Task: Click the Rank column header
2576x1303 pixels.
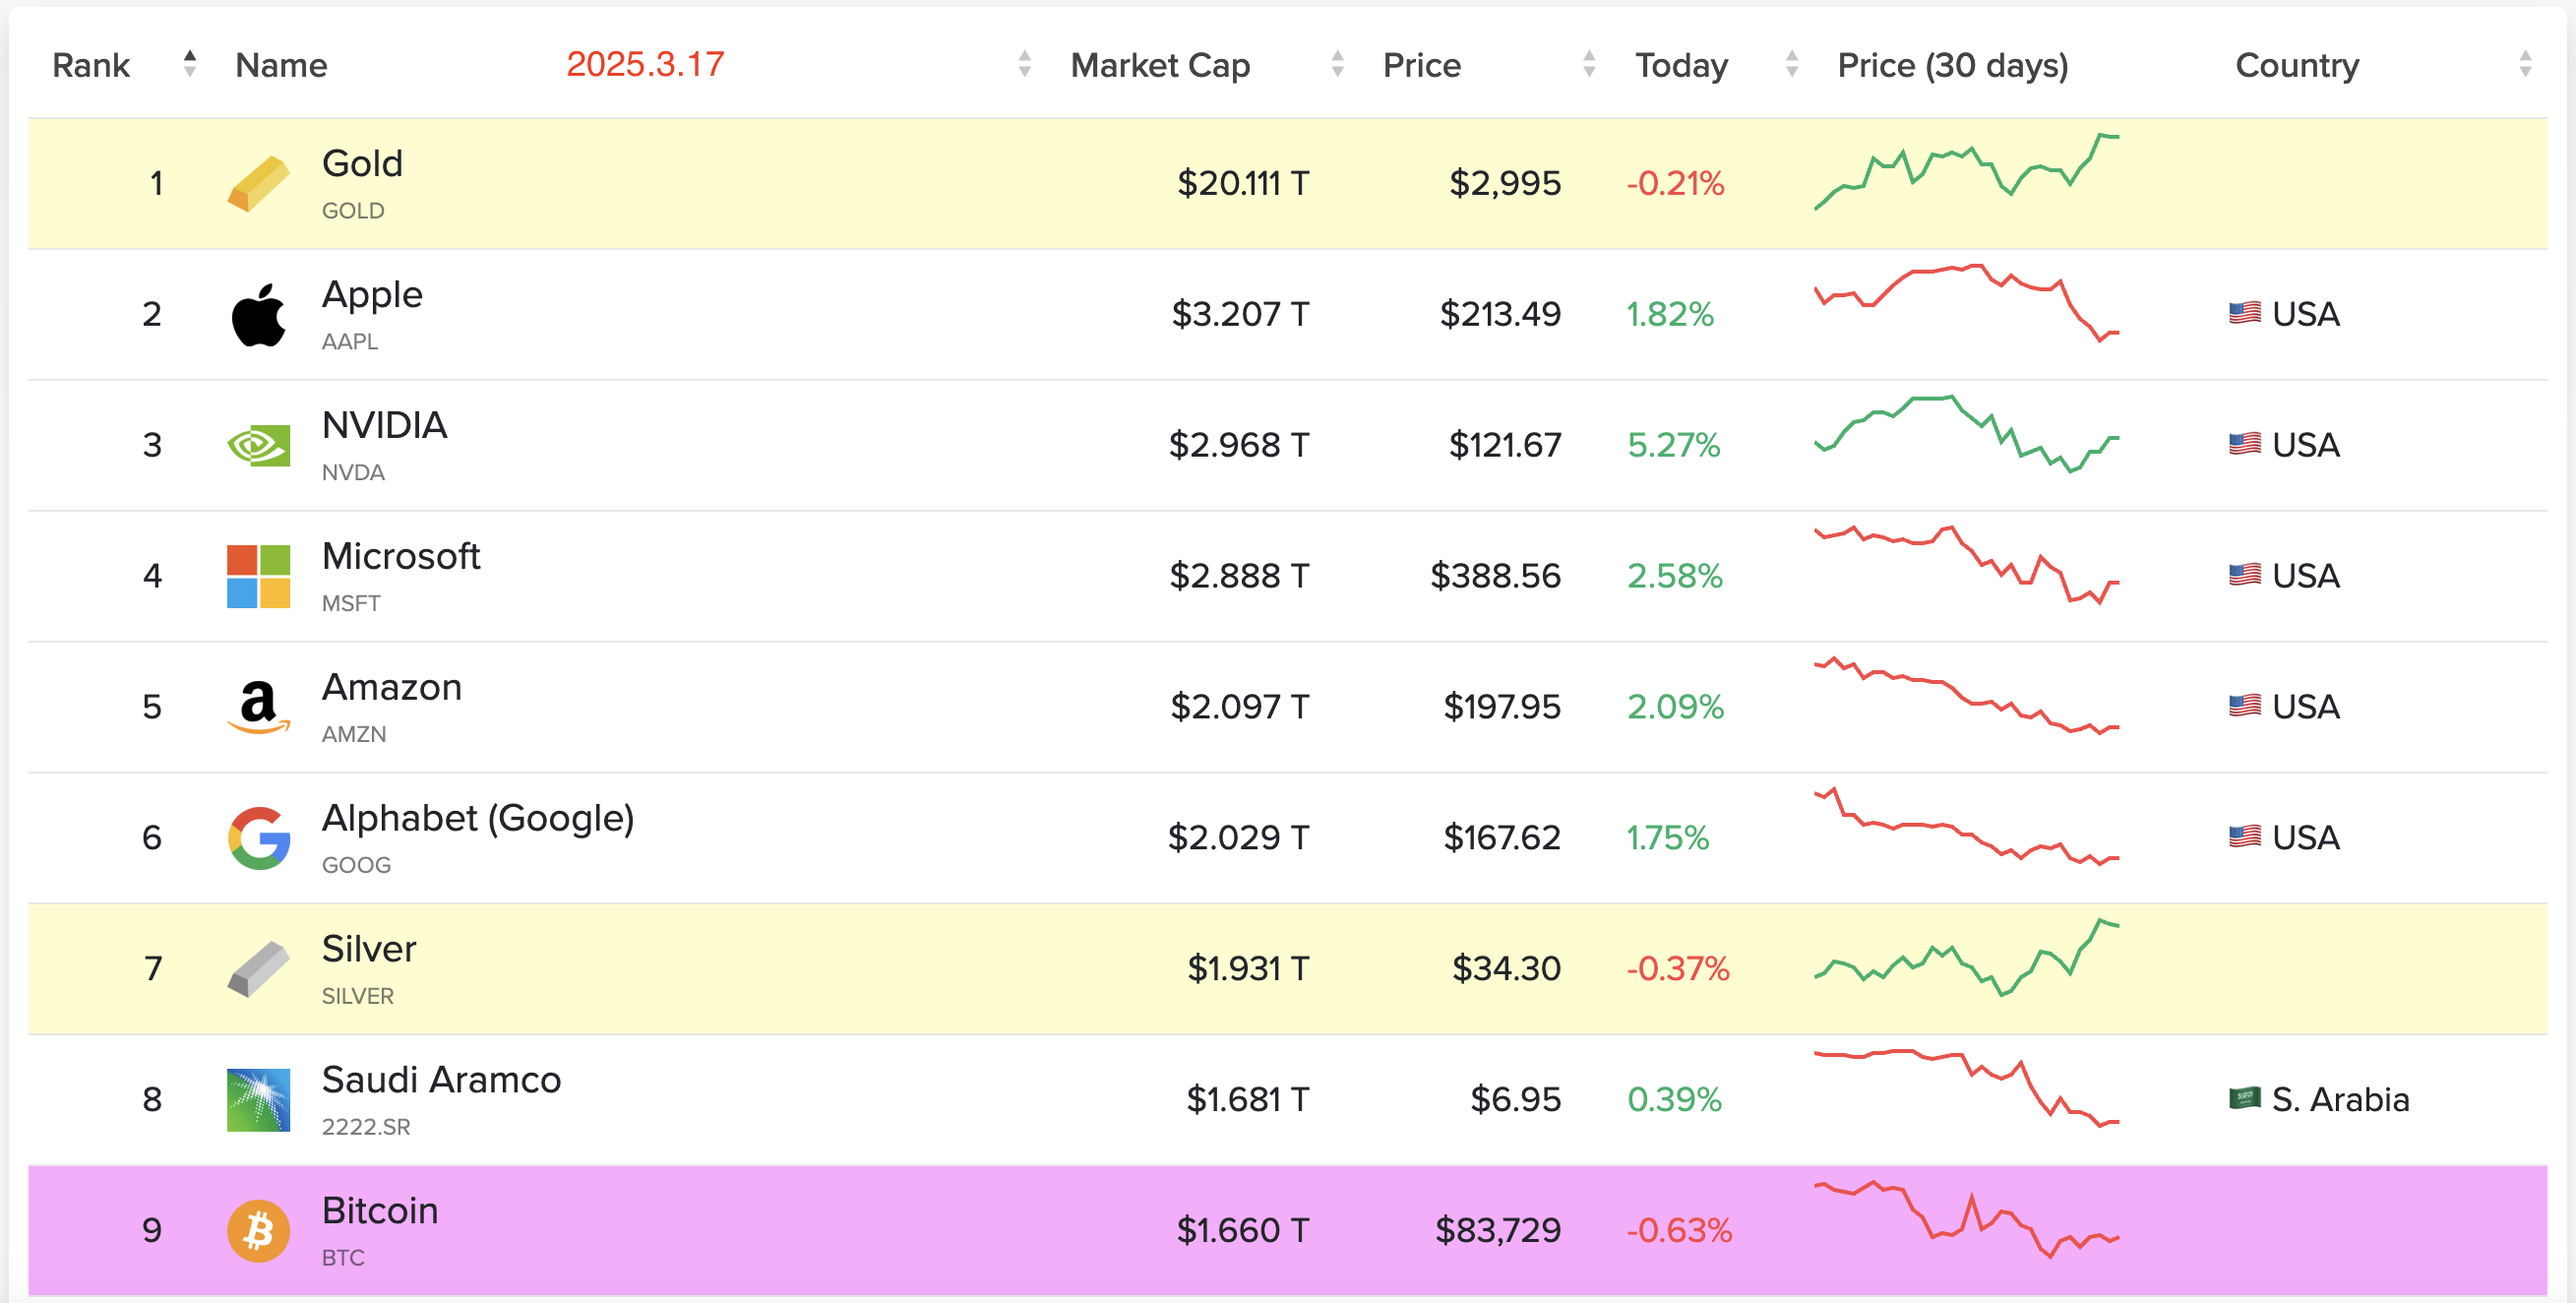Action: (90, 65)
